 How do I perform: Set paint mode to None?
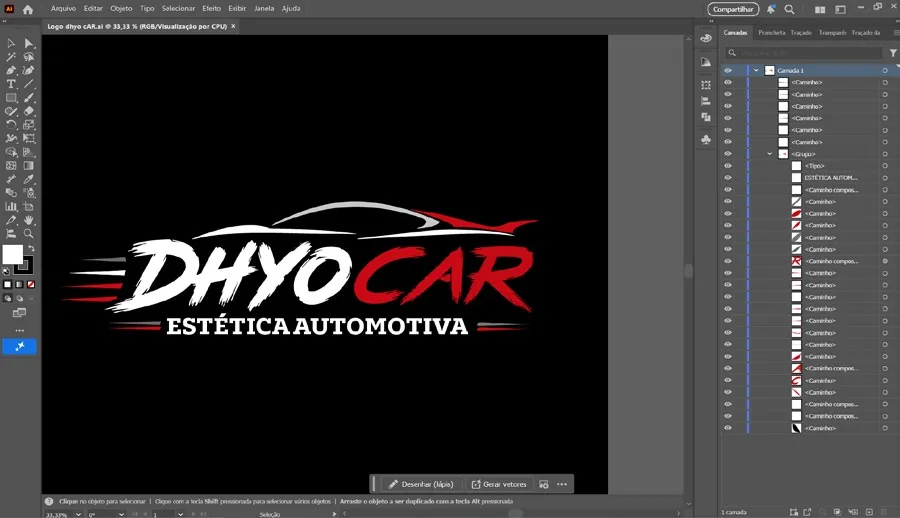(31, 284)
